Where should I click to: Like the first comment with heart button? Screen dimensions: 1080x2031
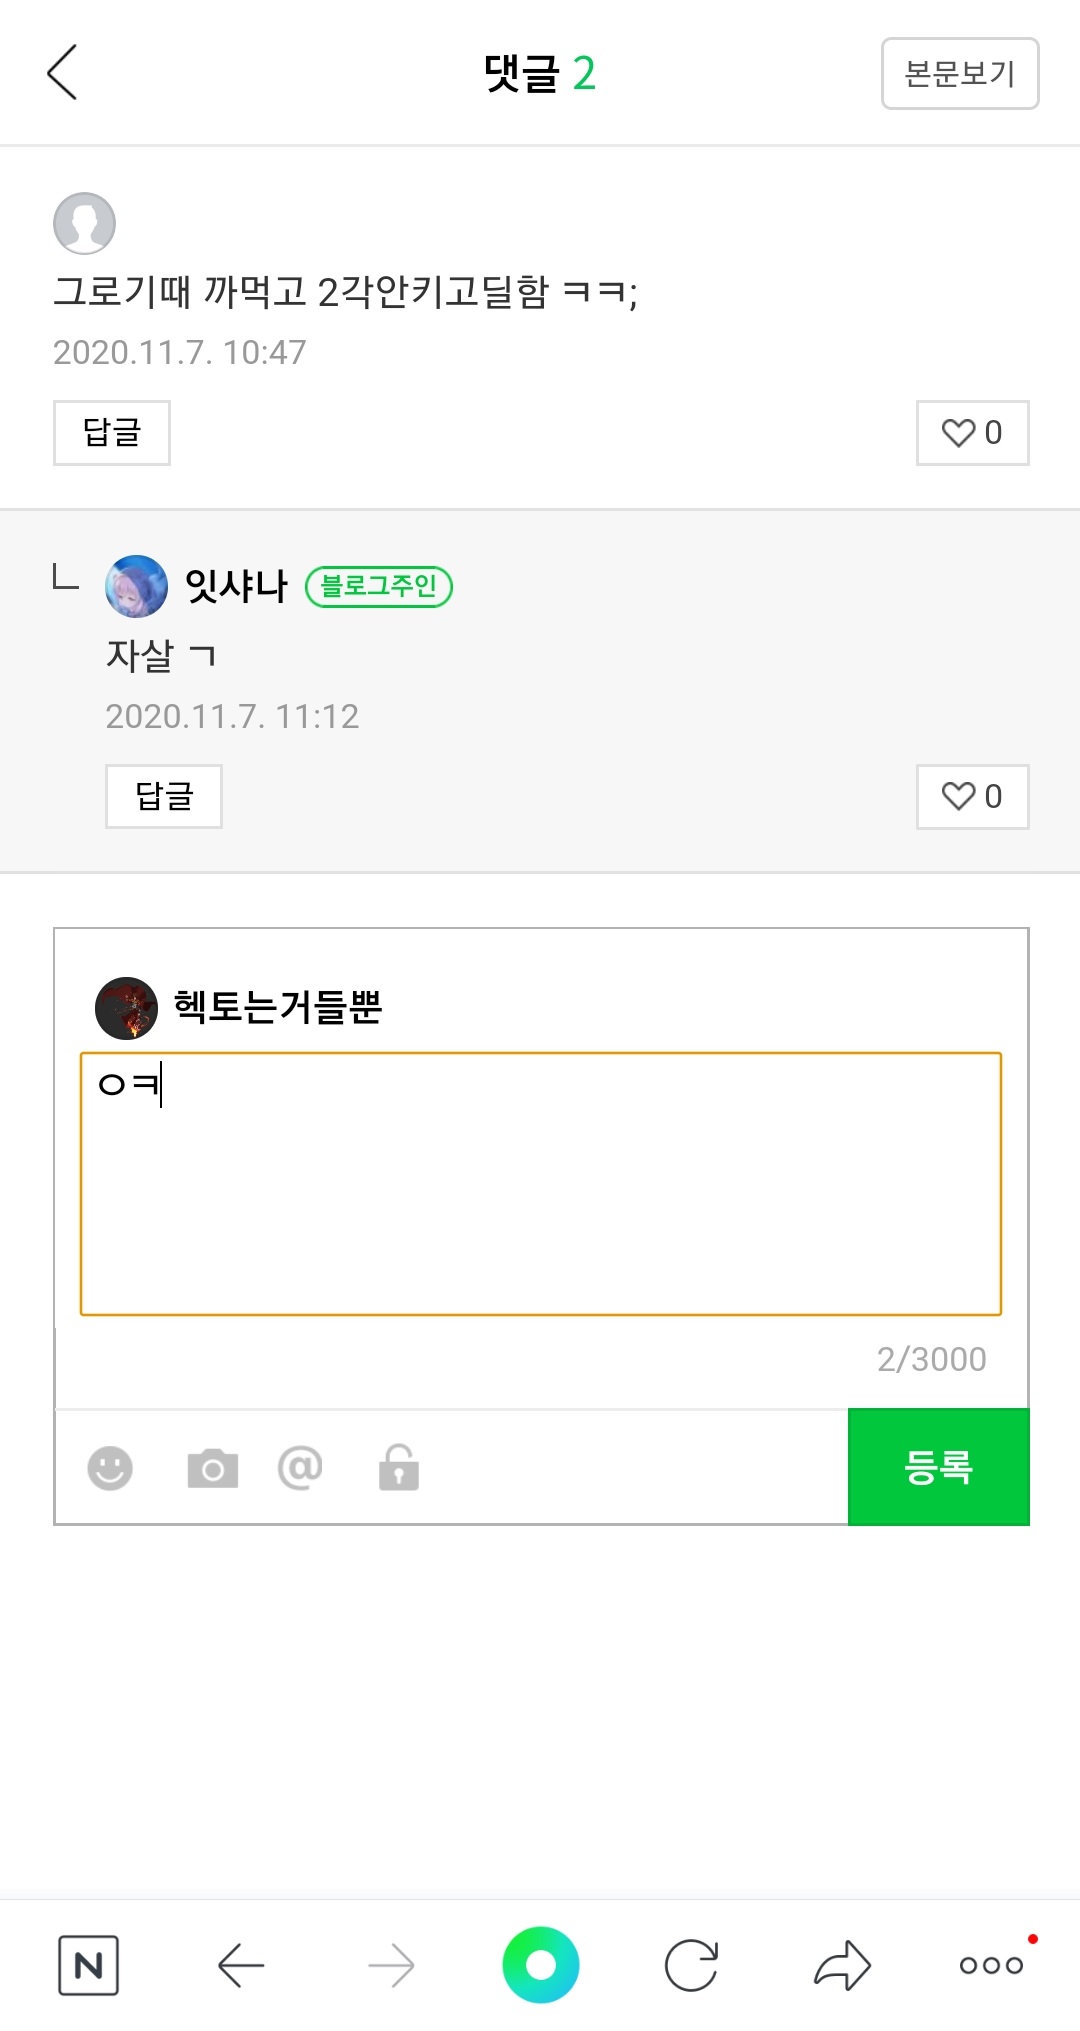click(972, 433)
